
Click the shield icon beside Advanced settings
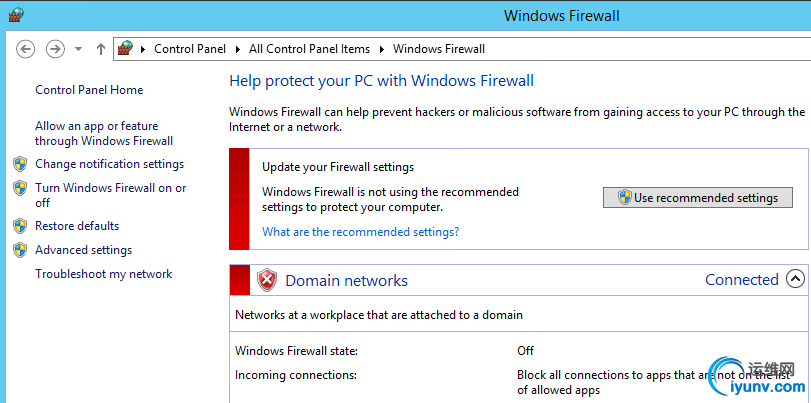coord(20,250)
